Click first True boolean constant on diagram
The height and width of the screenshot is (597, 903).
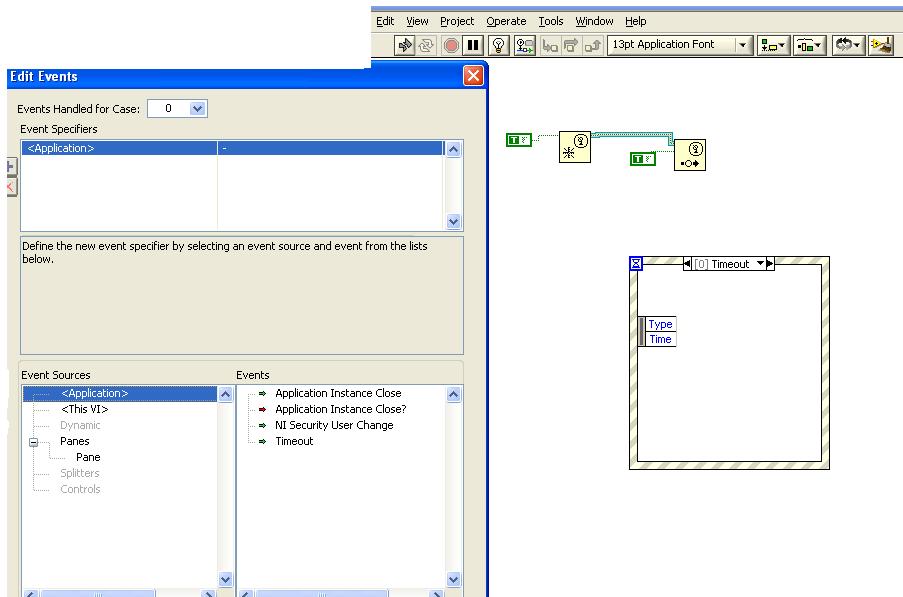click(x=518, y=140)
